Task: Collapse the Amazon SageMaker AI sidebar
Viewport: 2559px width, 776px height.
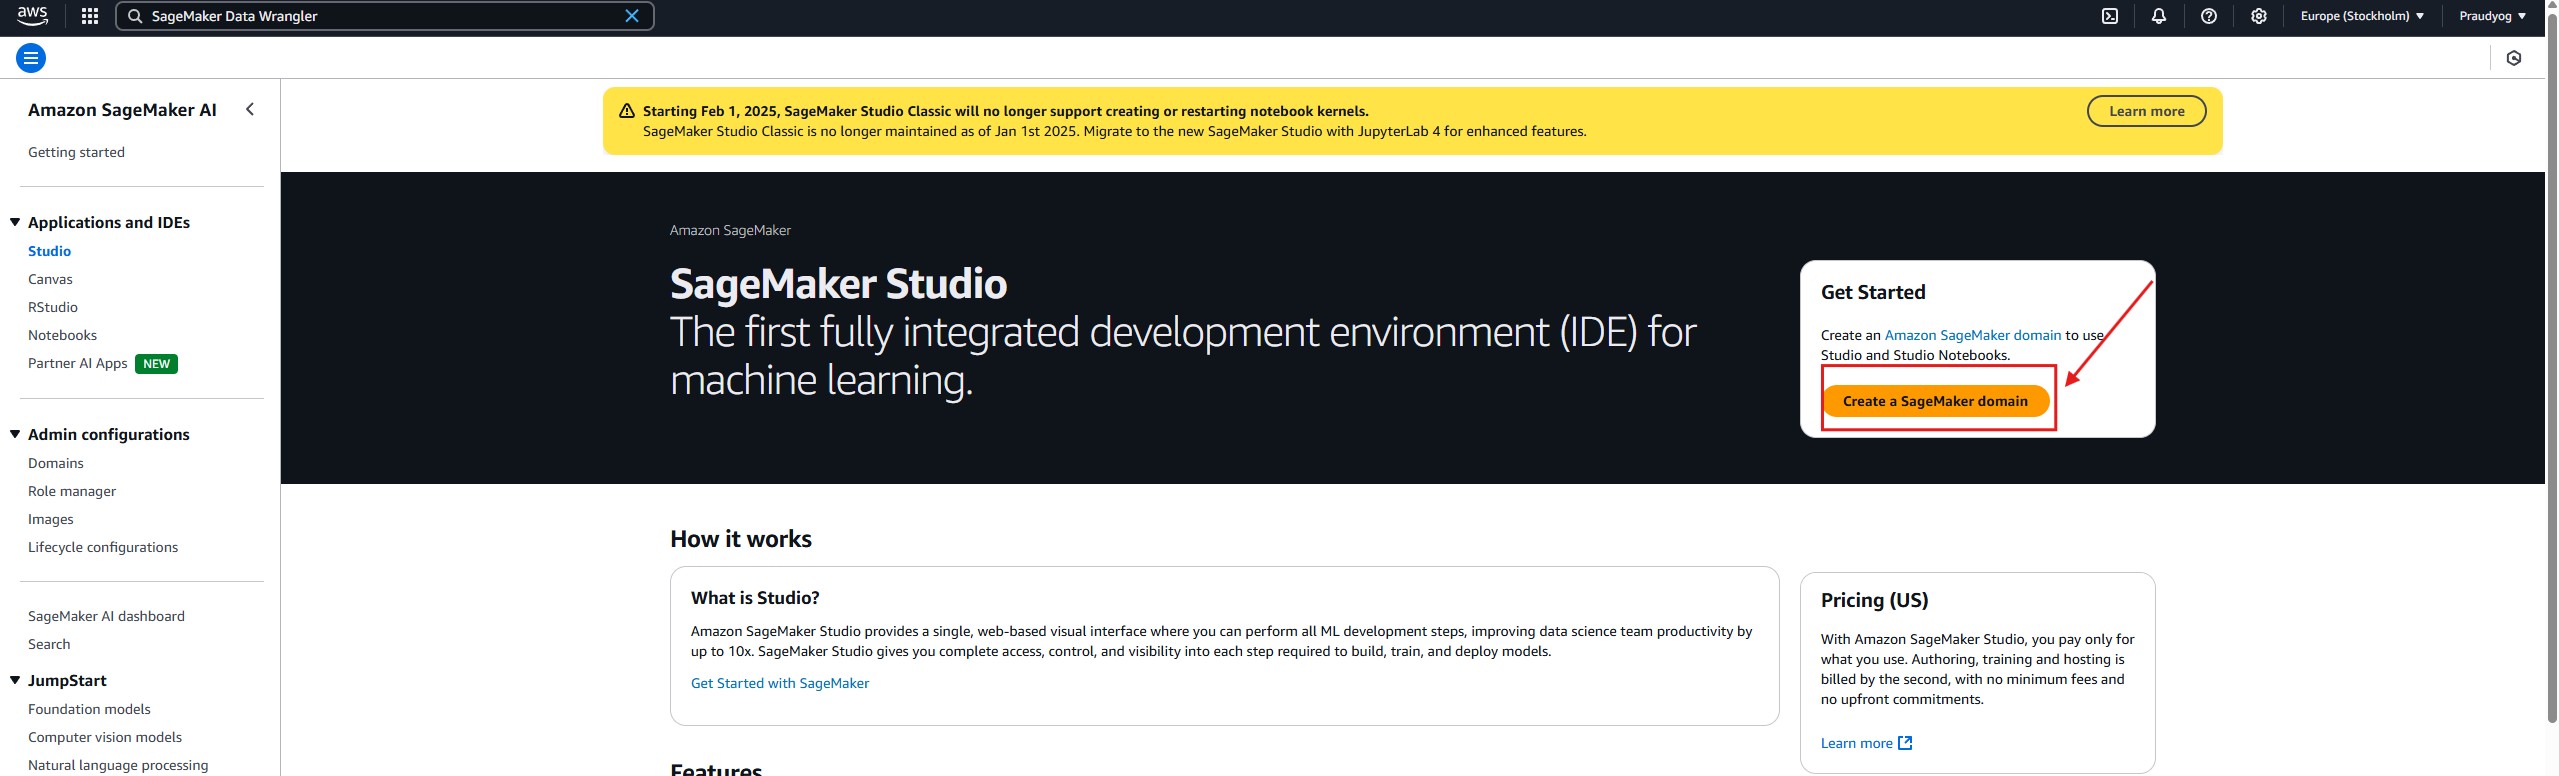Action: point(250,110)
